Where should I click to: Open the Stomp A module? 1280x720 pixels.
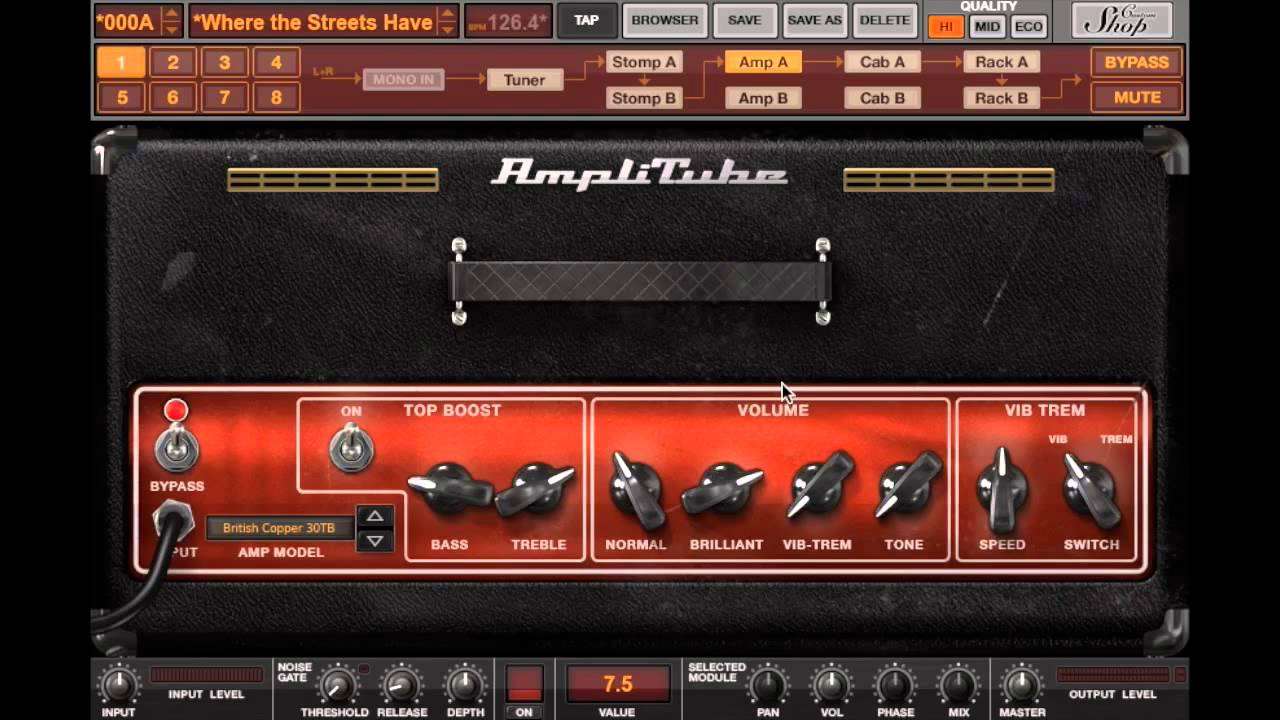tap(644, 62)
